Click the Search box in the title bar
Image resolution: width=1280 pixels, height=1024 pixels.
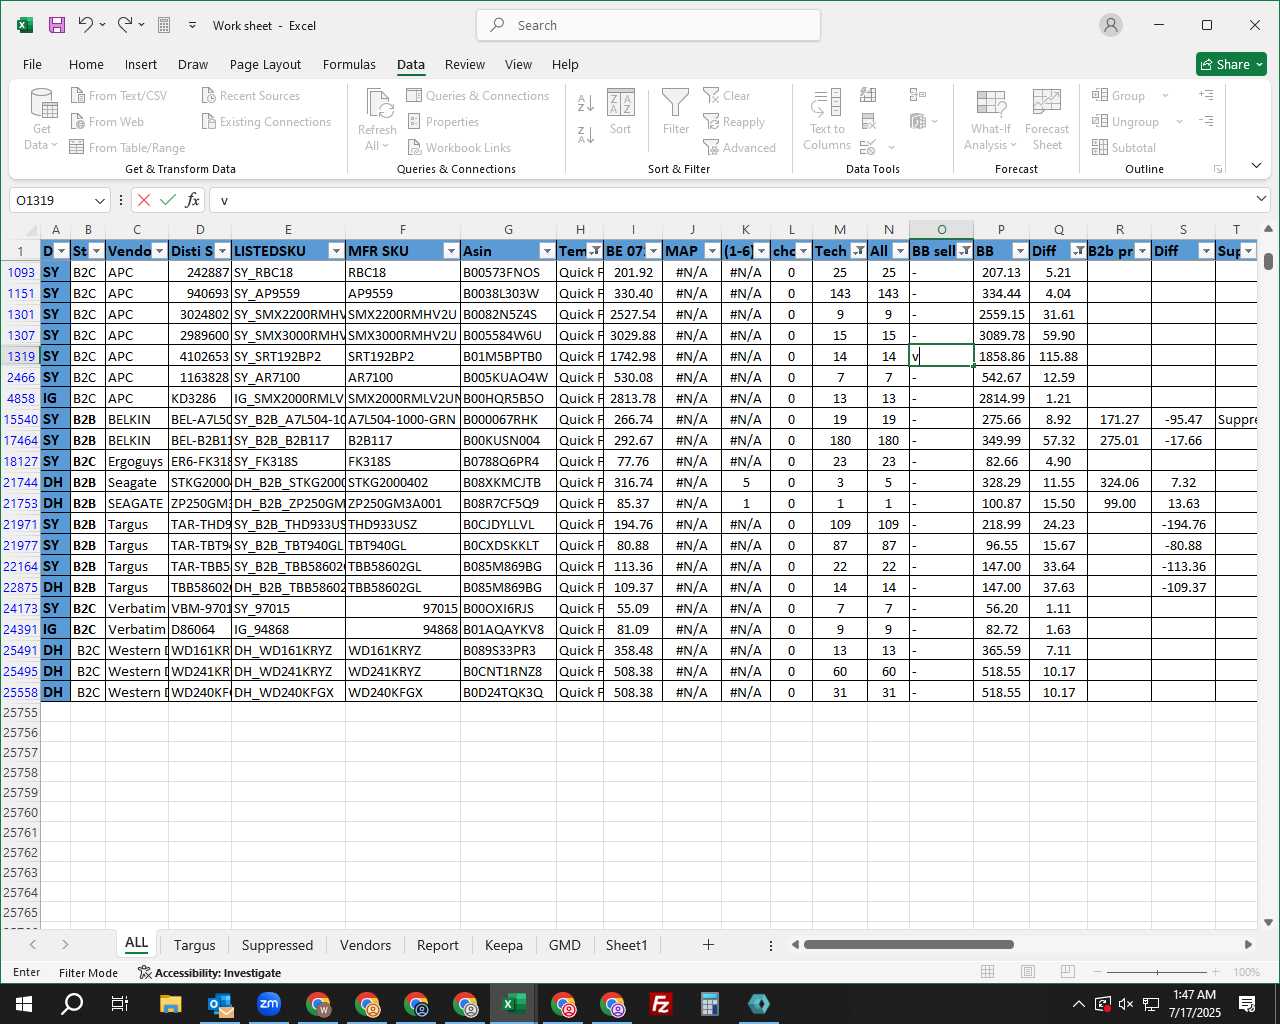click(x=648, y=25)
